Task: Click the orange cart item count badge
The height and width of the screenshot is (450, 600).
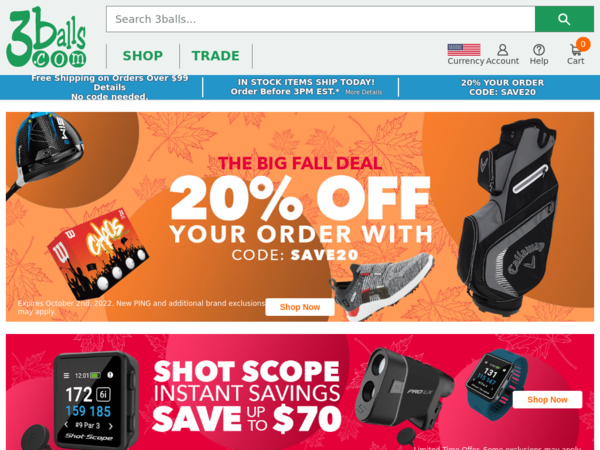Action: point(583,44)
